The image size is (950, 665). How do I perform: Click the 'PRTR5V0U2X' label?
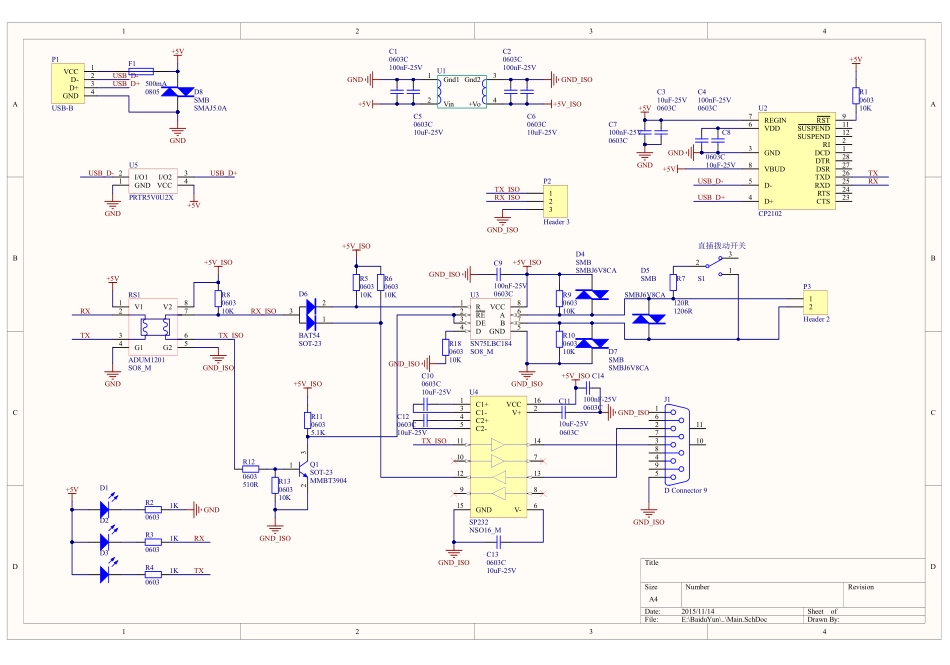(x=151, y=197)
